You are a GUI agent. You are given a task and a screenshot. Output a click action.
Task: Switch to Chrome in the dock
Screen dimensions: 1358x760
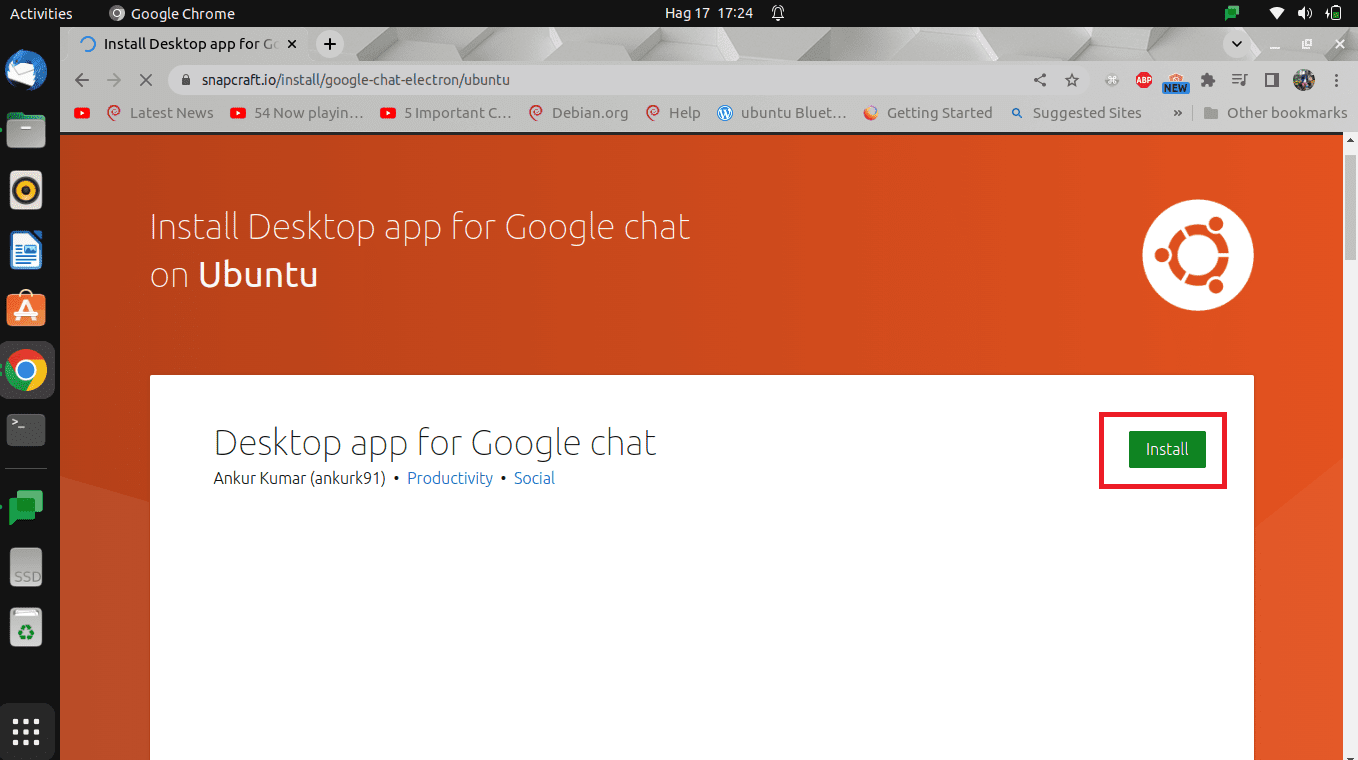[26, 371]
